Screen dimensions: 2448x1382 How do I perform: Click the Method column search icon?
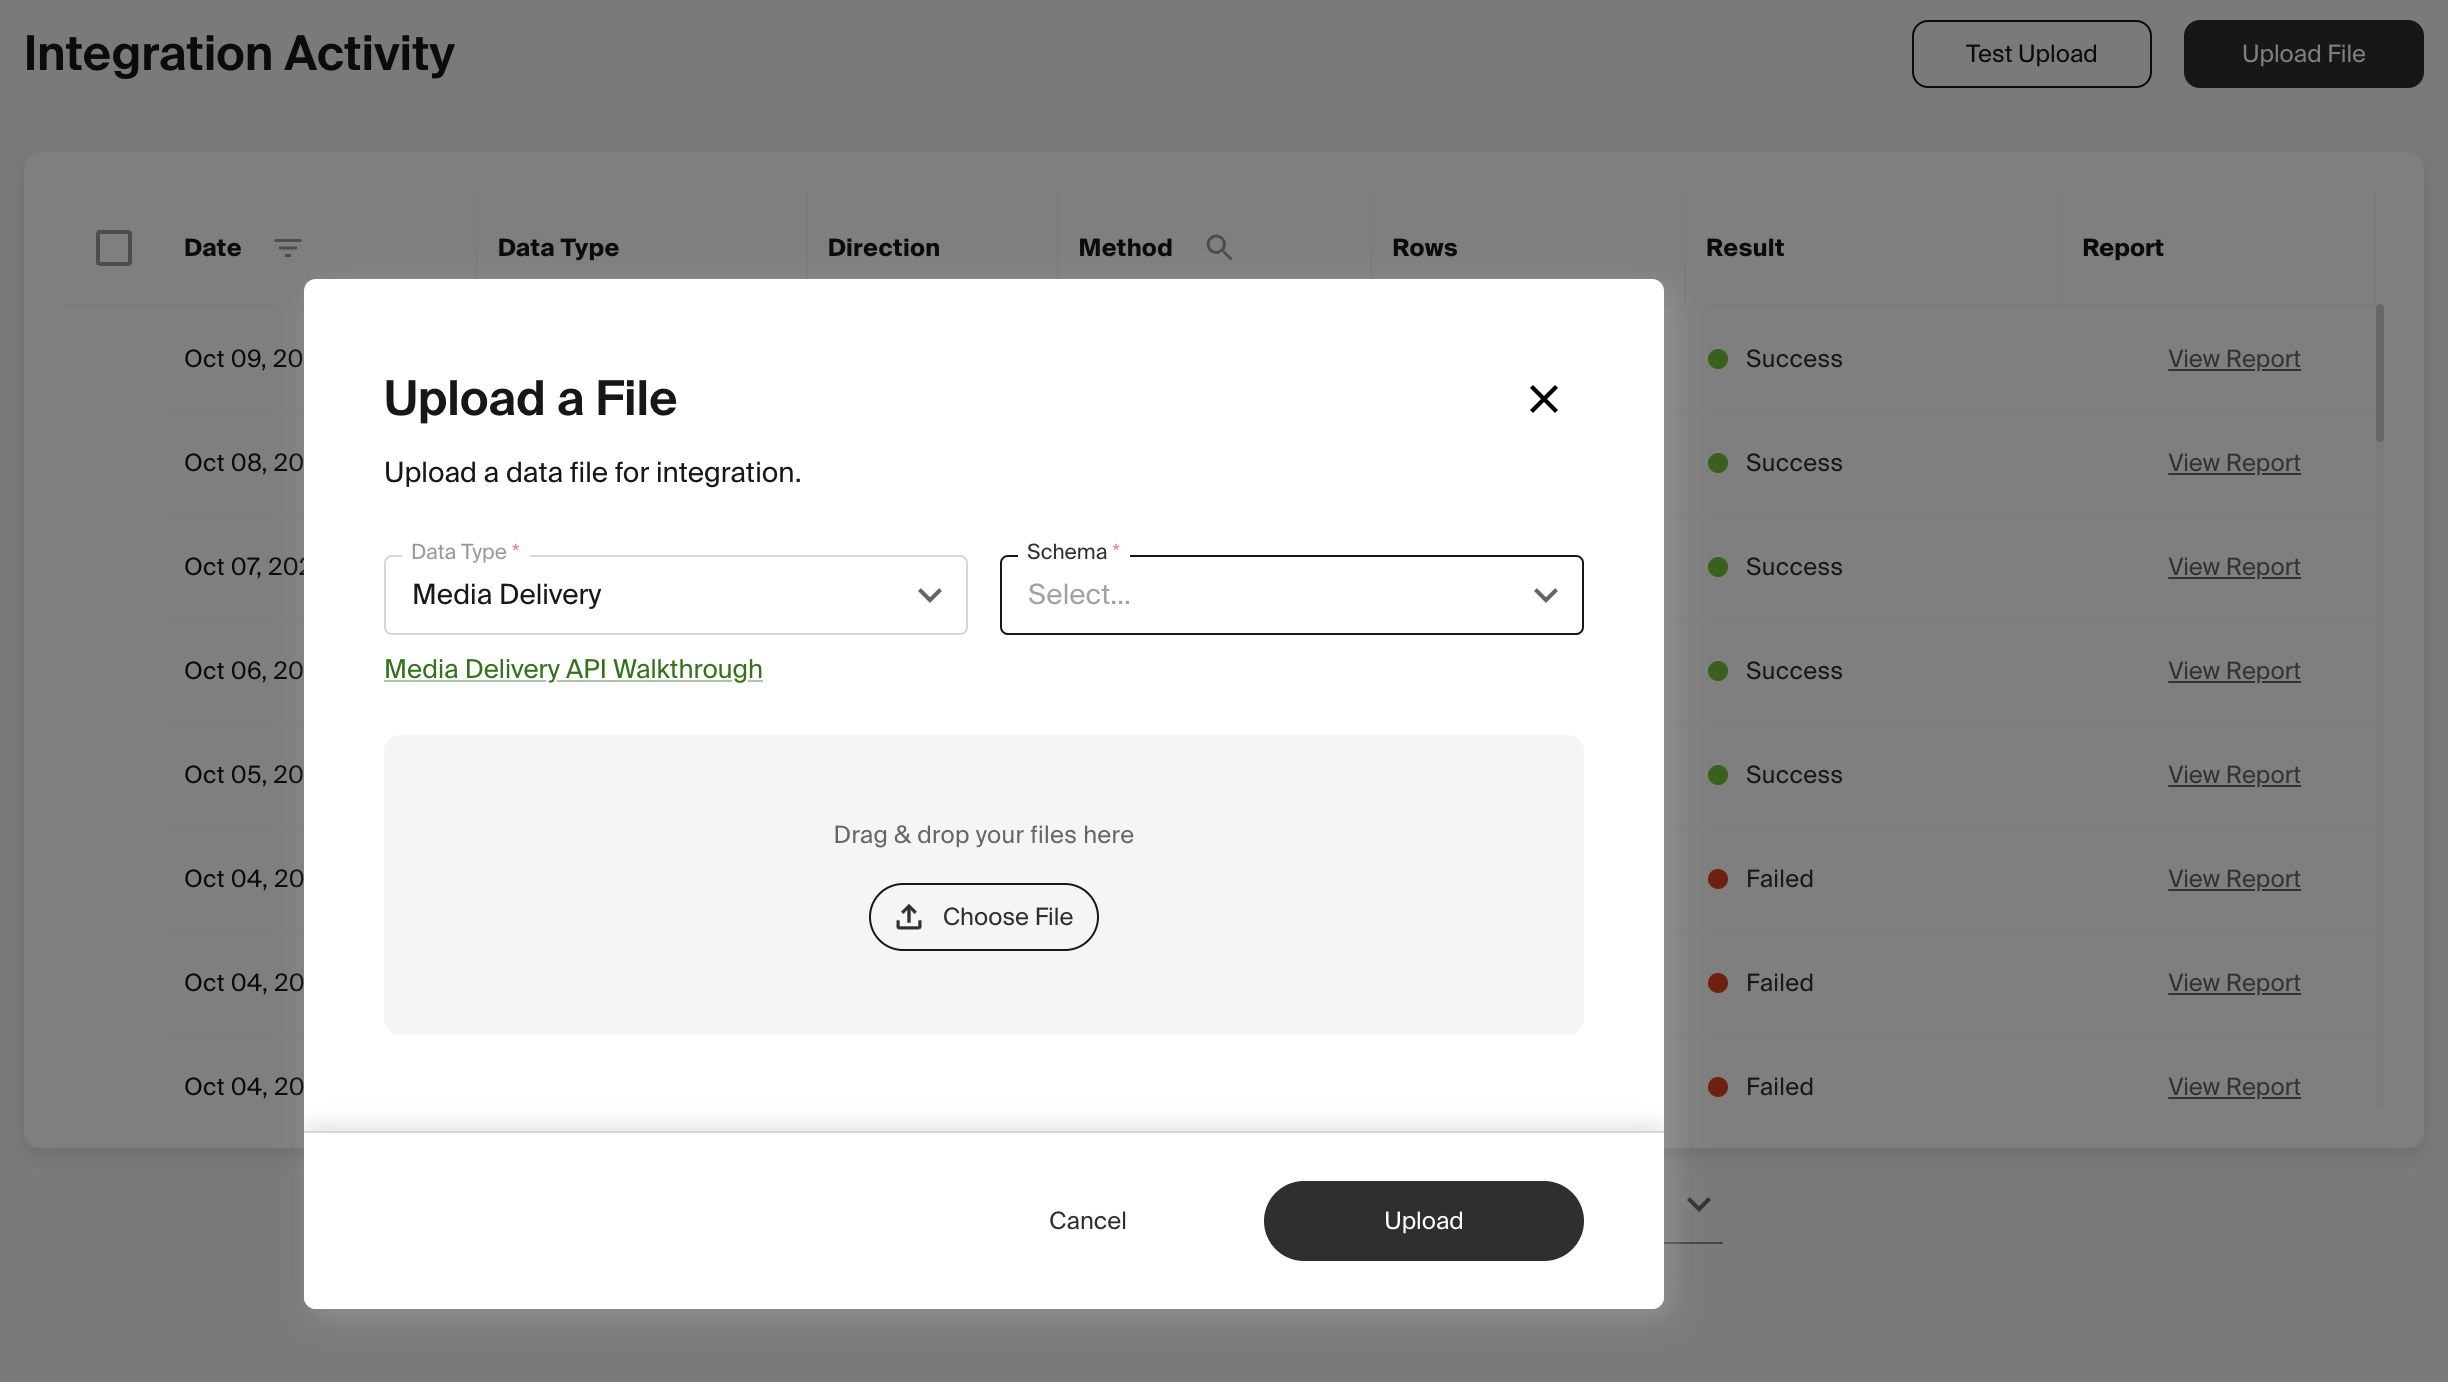(1218, 247)
